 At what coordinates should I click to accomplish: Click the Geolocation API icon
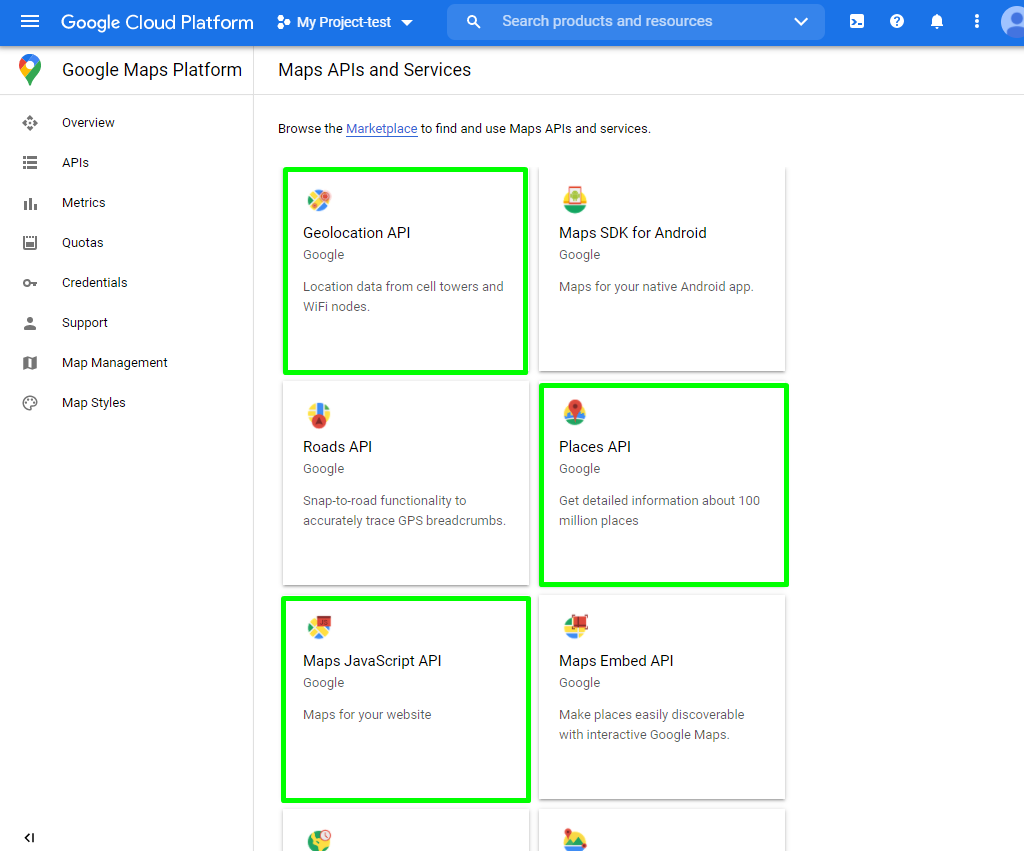[x=319, y=201]
